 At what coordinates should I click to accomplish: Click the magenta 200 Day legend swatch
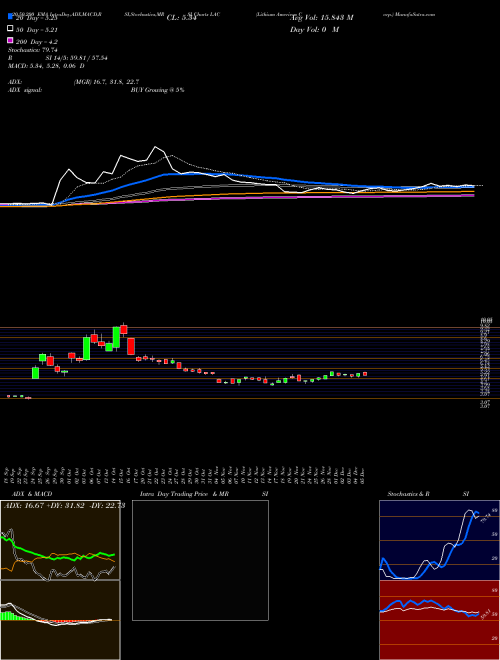pos(10,41)
